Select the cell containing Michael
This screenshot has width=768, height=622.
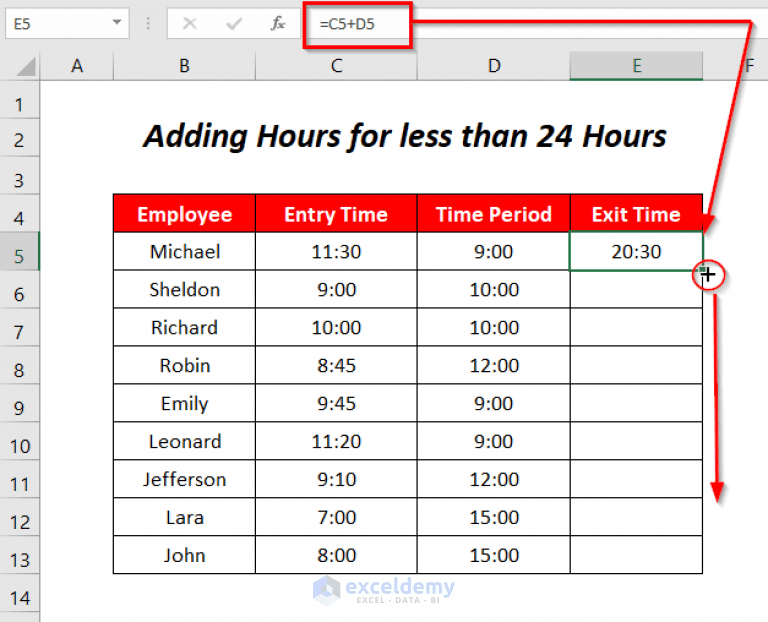tap(184, 251)
